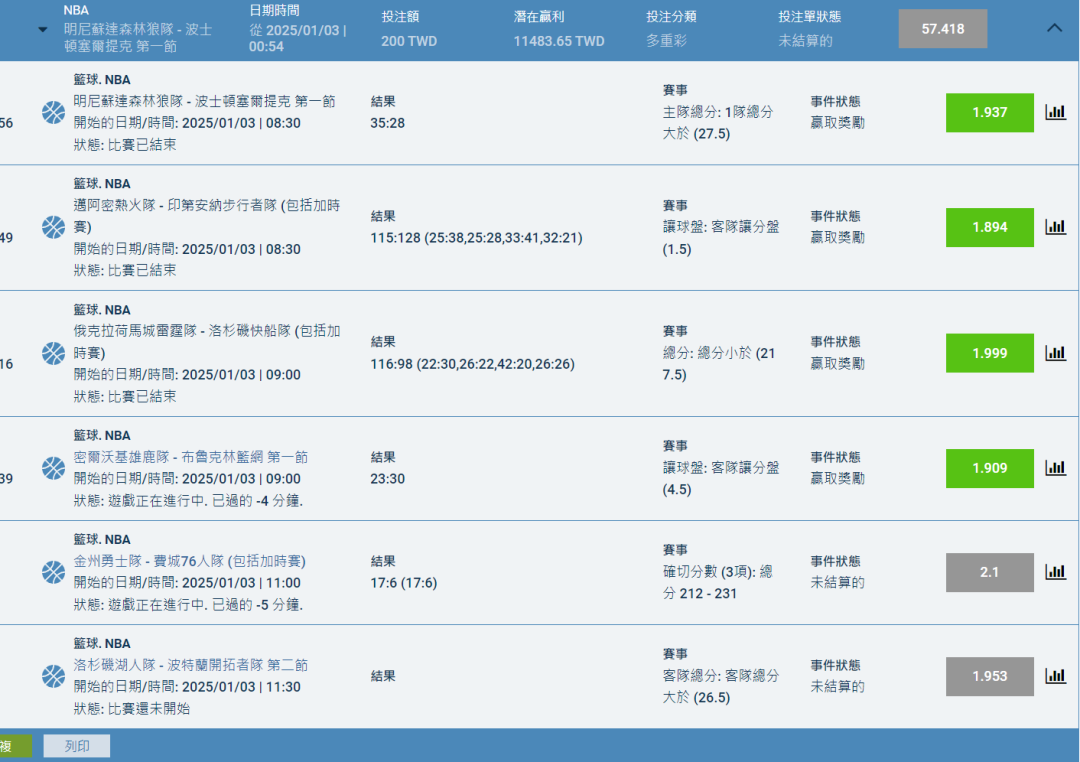Click market text 總分: 總分小於 (217.5)
Screen dimensions: 1080x762
coord(718,364)
